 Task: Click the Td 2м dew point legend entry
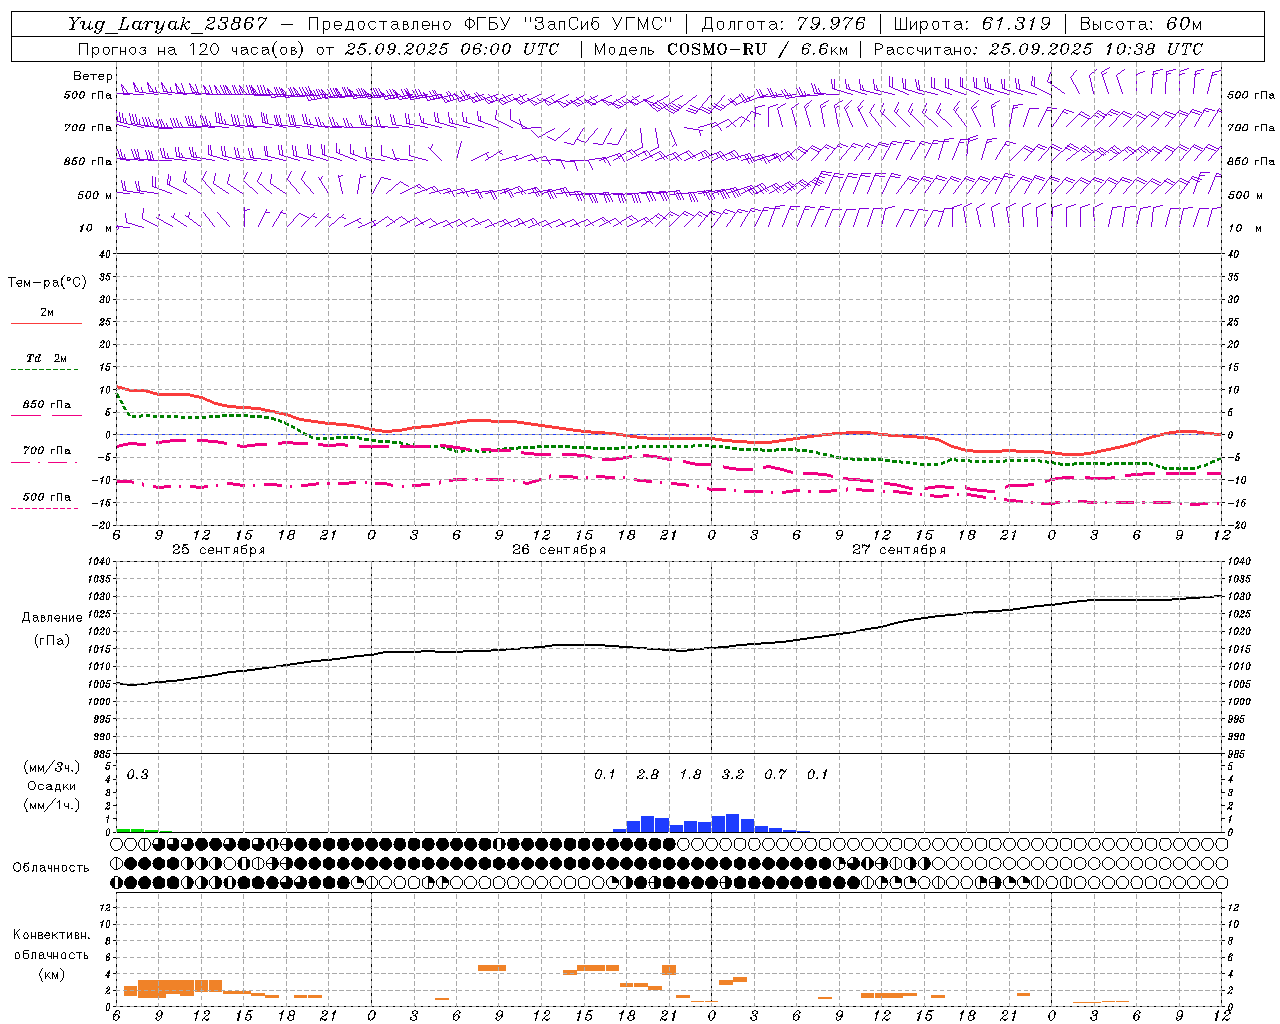coord(47,358)
